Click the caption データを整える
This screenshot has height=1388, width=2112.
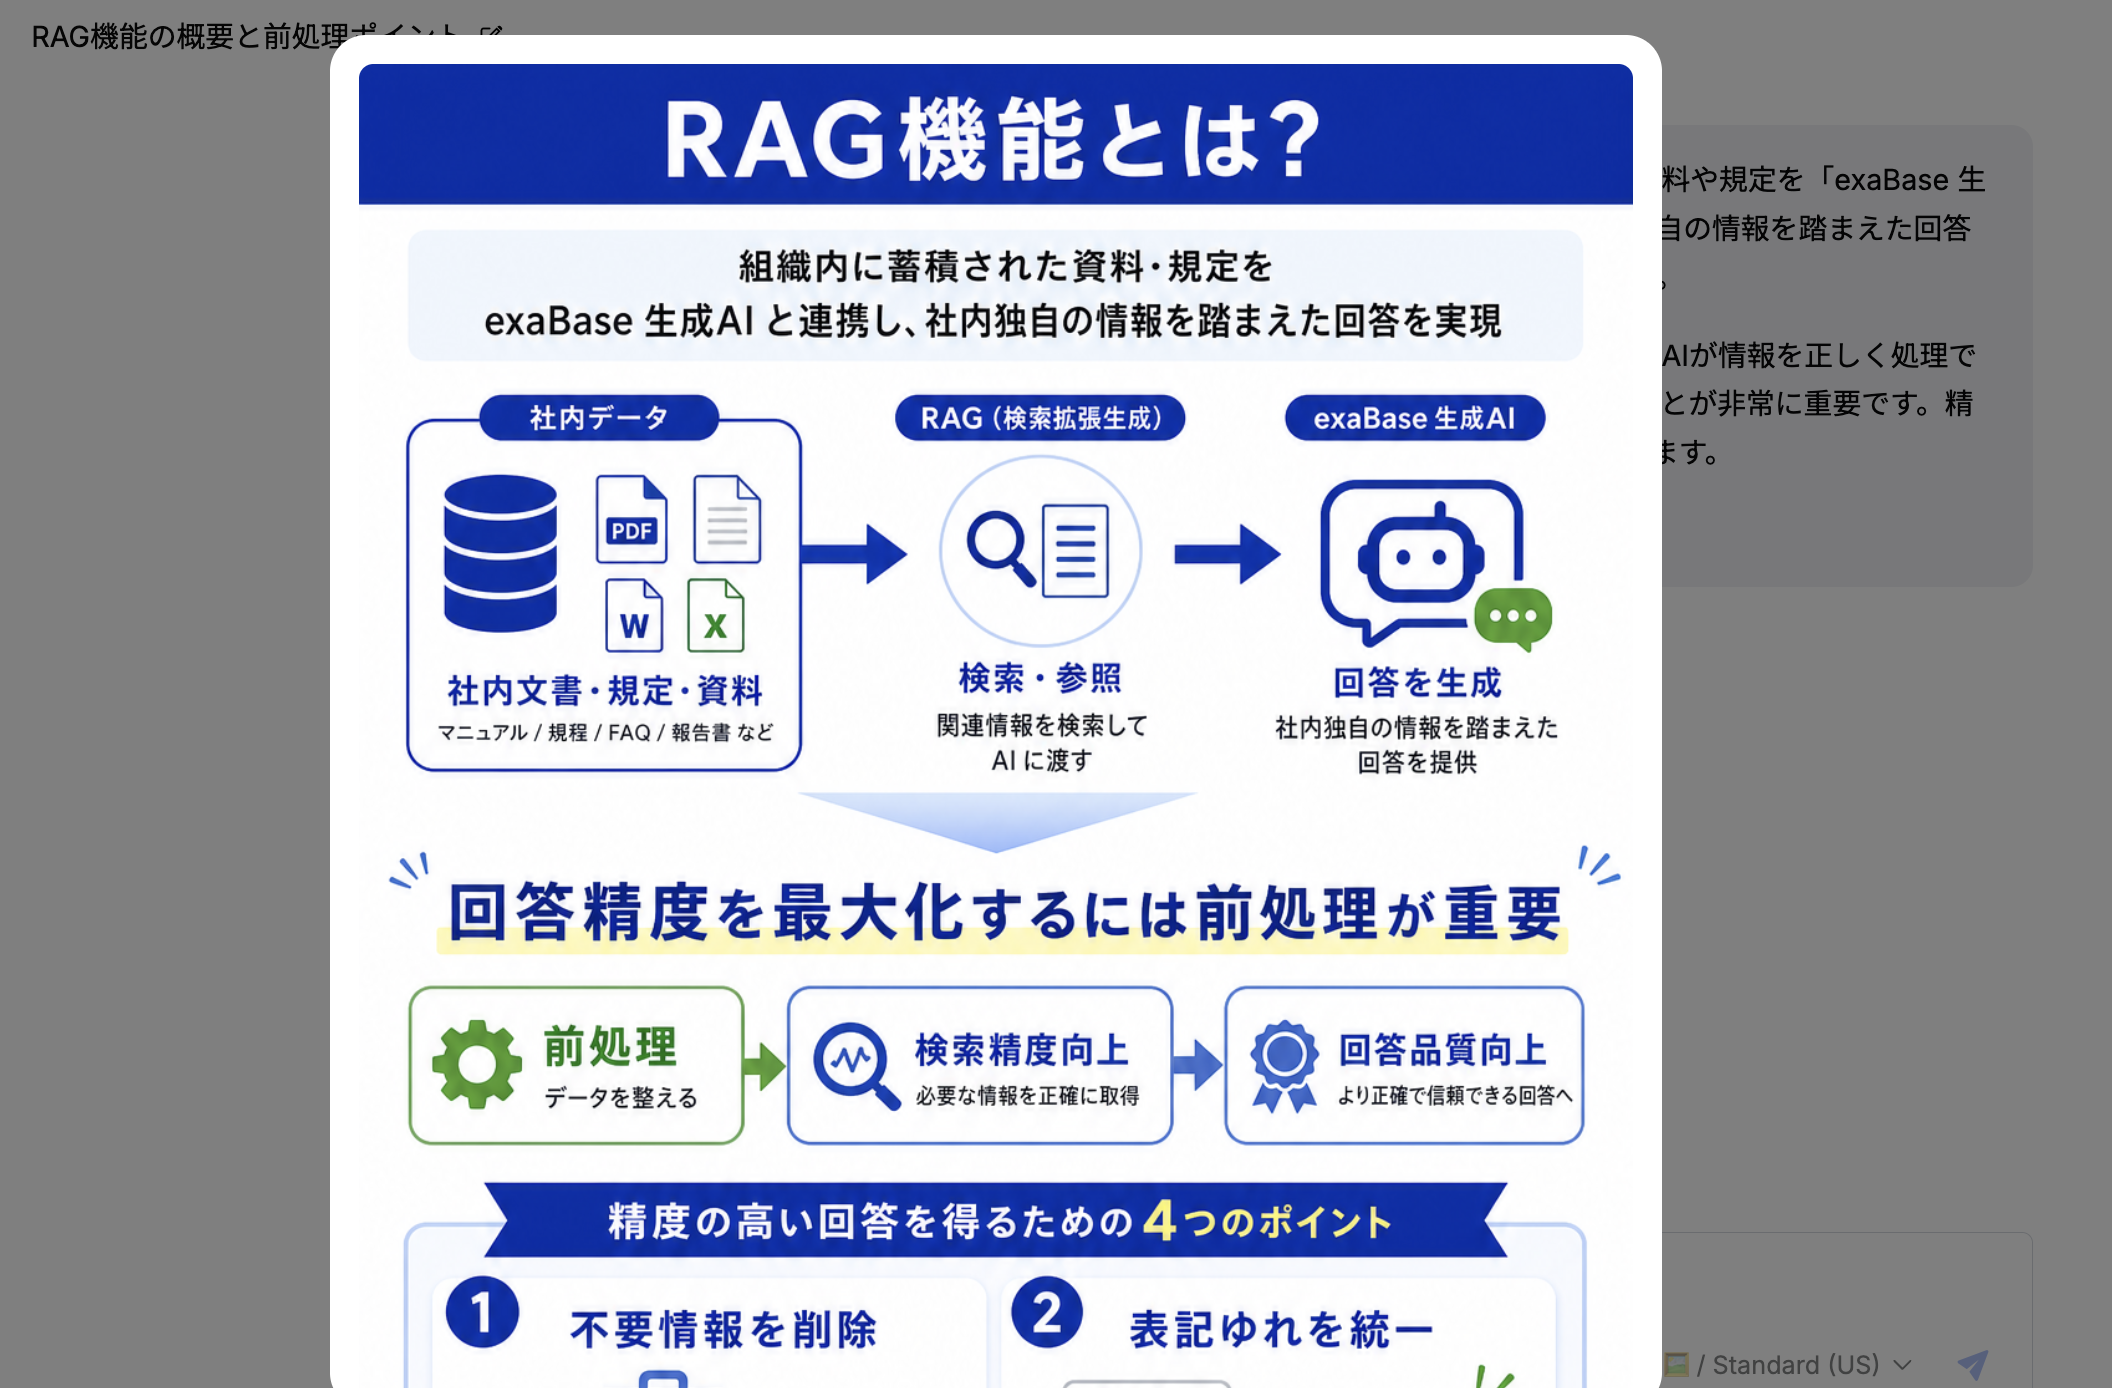click(621, 1098)
